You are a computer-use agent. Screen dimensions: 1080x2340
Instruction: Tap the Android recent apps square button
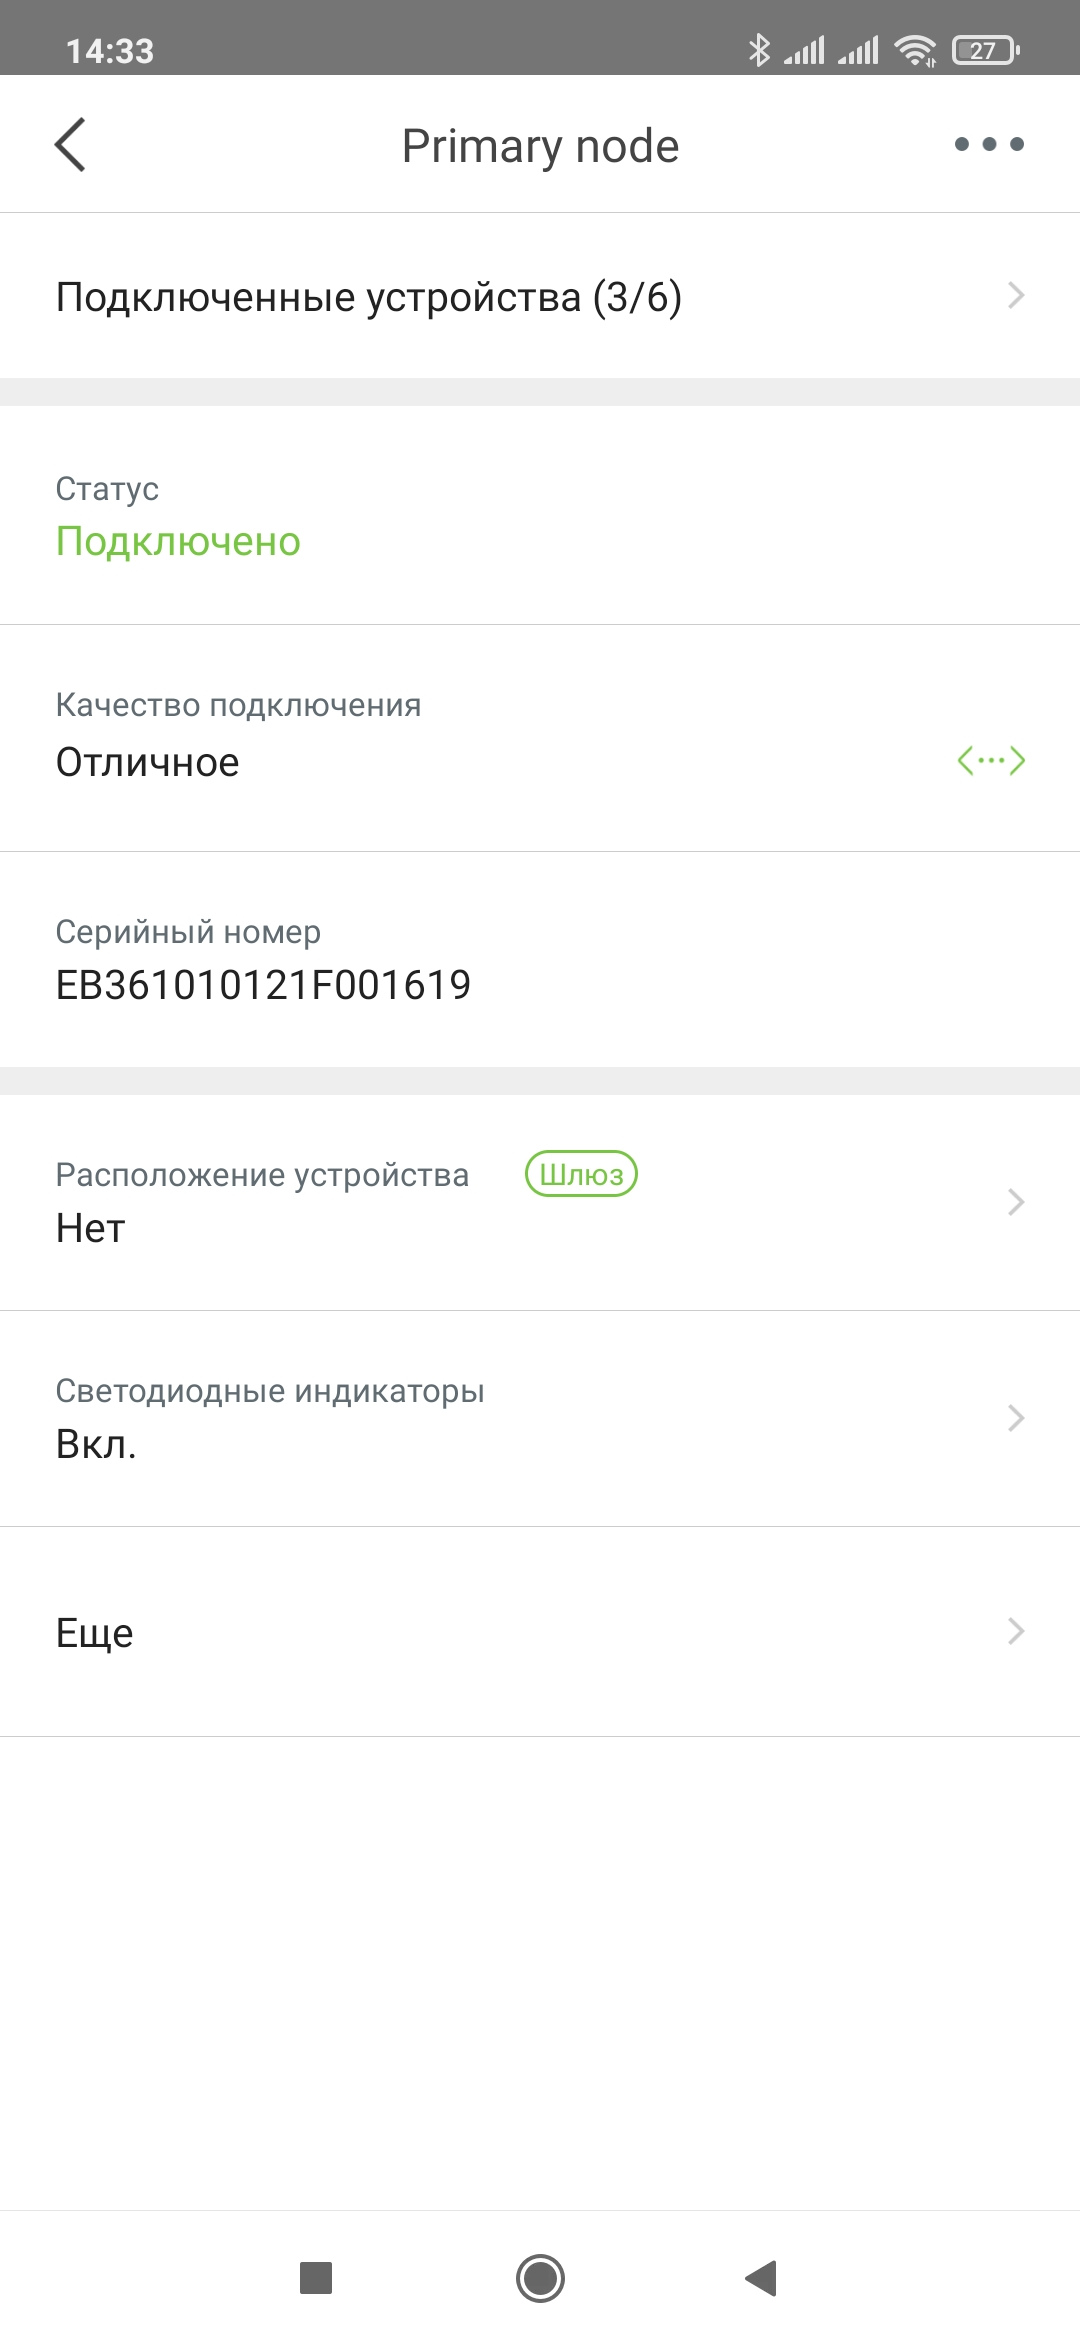click(x=316, y=2278)
